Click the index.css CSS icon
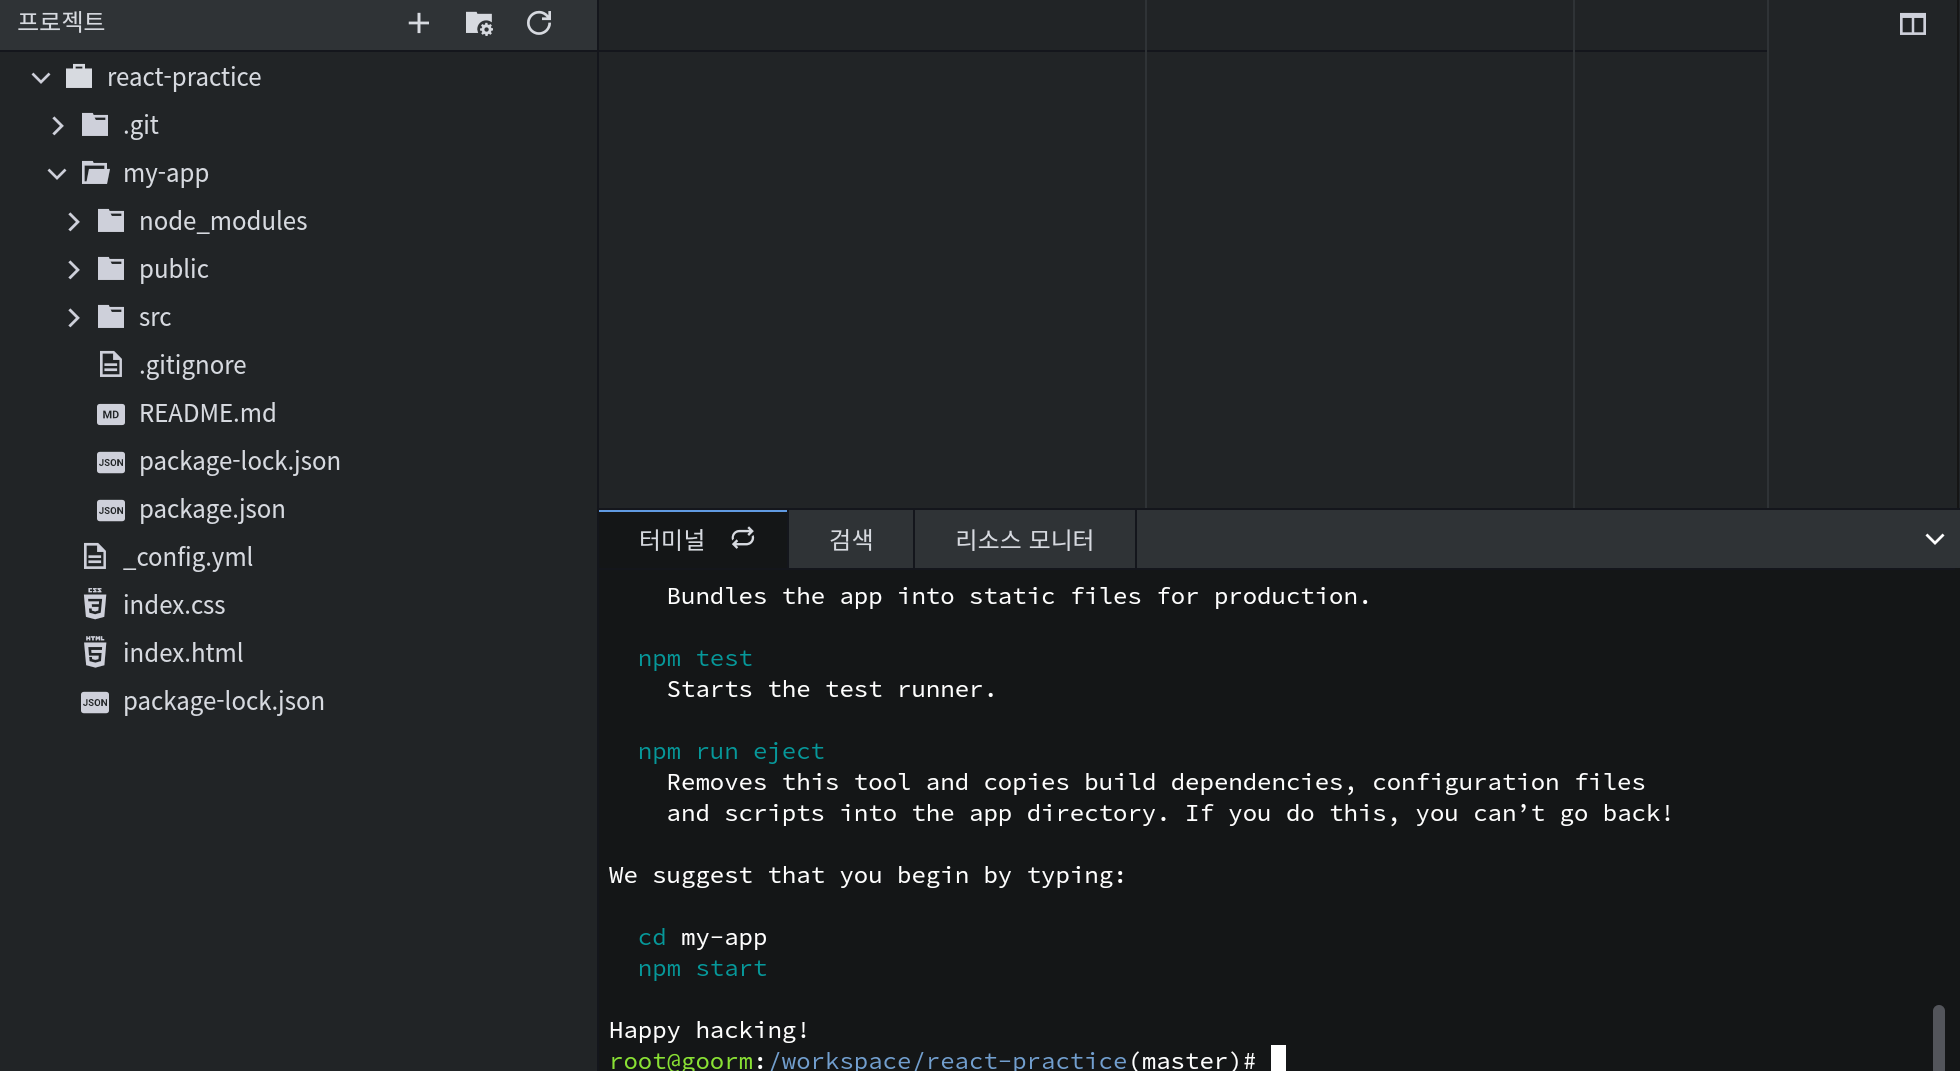Image resolution: width=1960 pixels, height=1071 pixels. [95, 604]
